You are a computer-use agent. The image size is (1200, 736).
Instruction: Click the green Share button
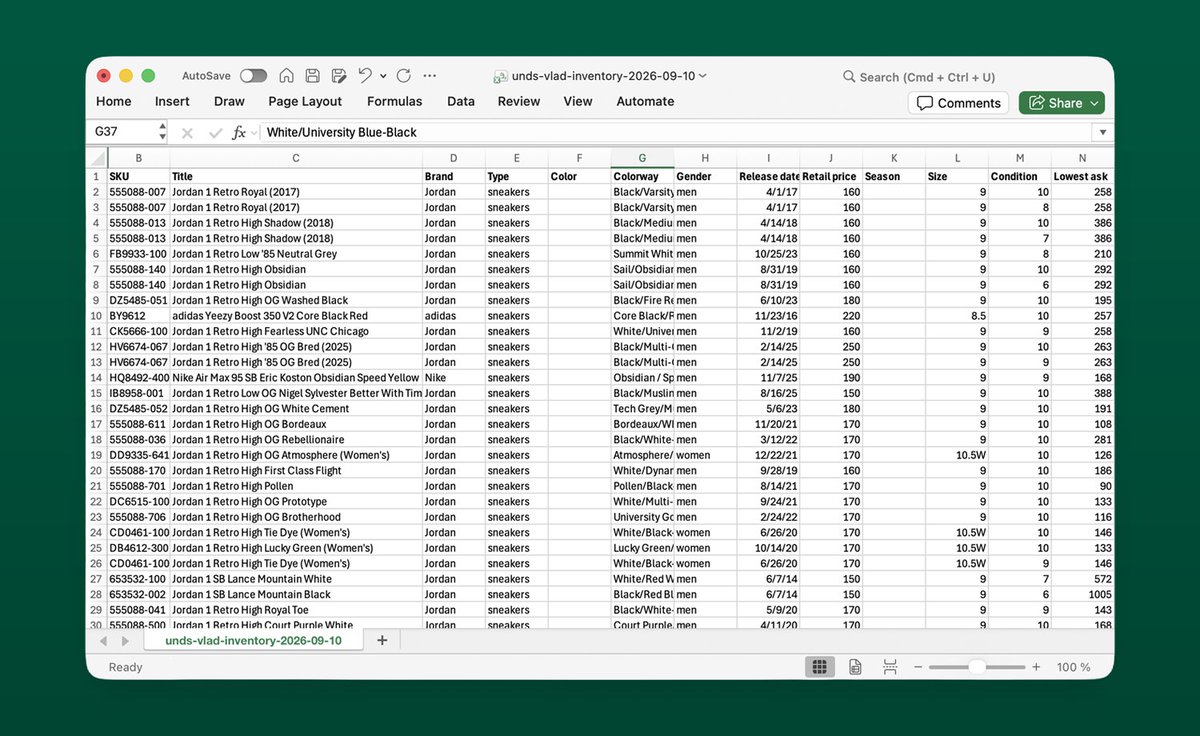[x=1062, y=103]
